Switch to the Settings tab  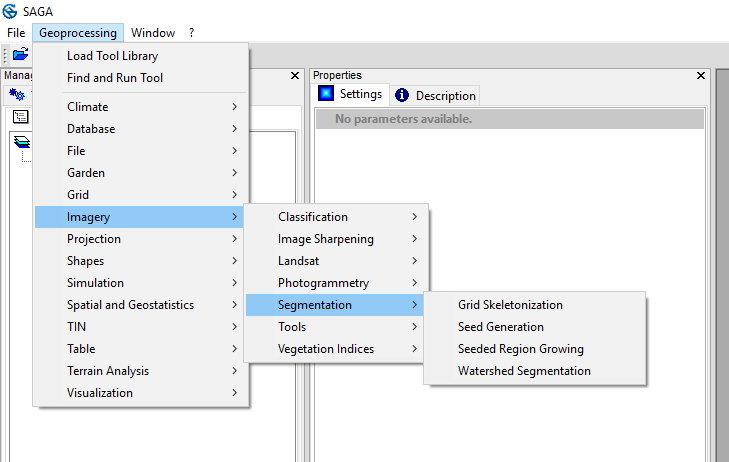pos(351,94)
